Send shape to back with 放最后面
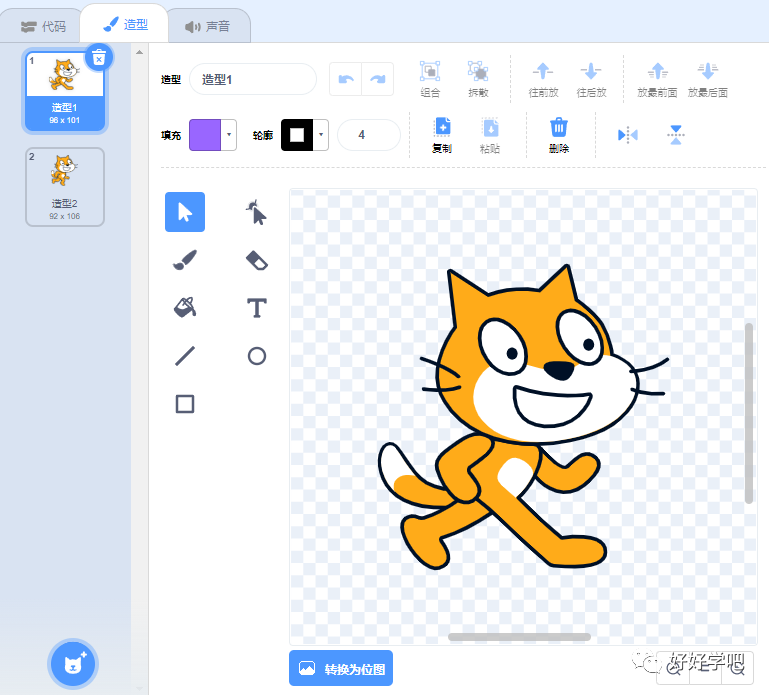Screen dimensions: 769x695 click(708, 79)
